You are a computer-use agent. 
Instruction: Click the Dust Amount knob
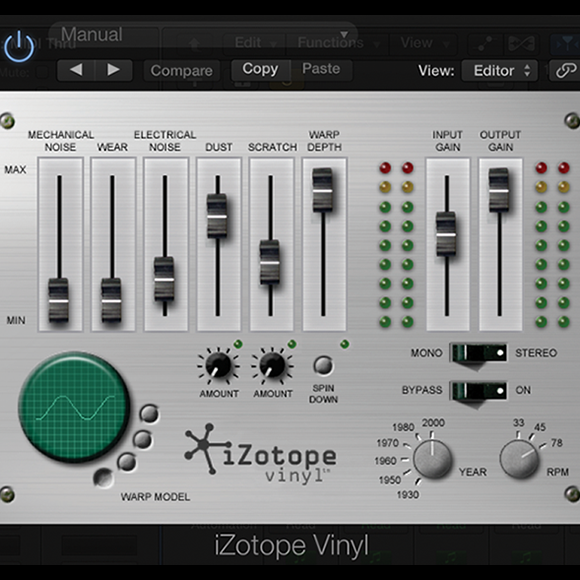point(218,365)
